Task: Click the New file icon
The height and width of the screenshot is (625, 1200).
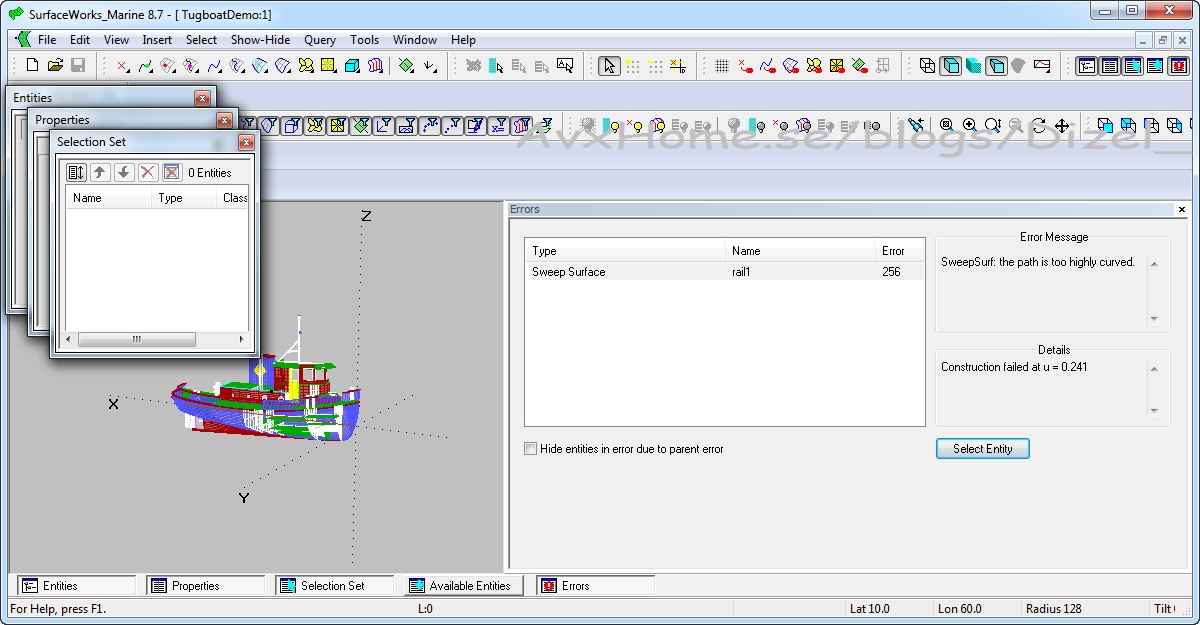Action: [x=33, y=66]
